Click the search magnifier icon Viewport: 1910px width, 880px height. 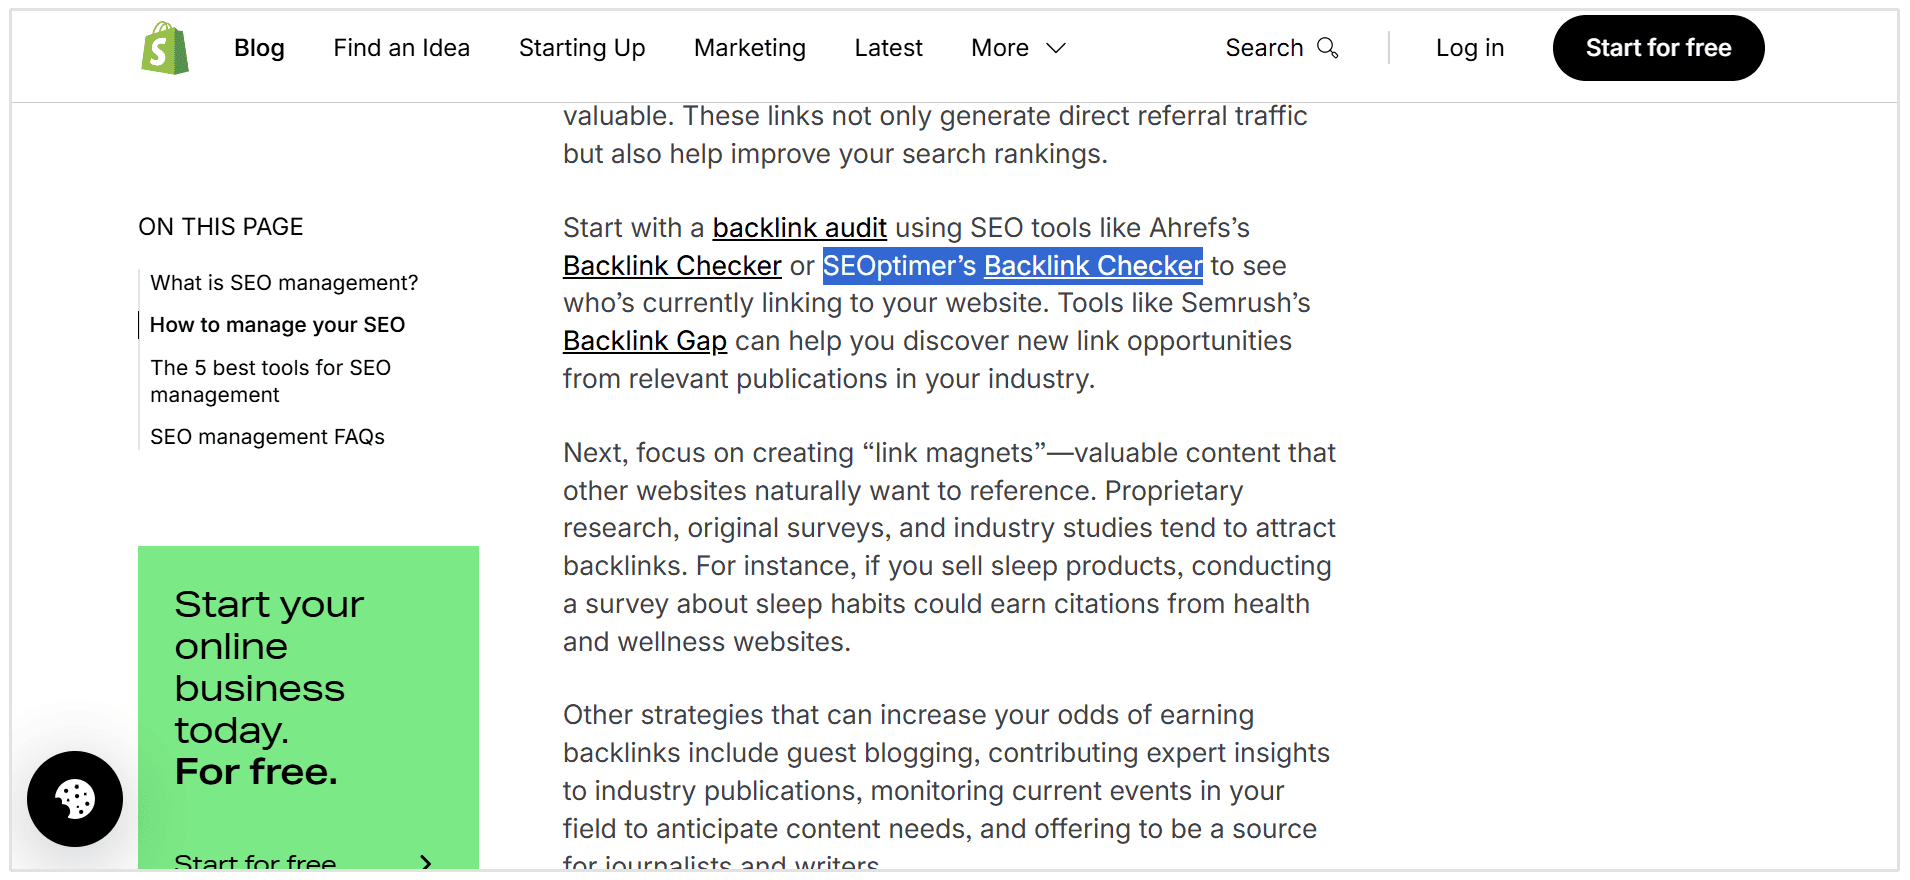tap(1329, 48)
